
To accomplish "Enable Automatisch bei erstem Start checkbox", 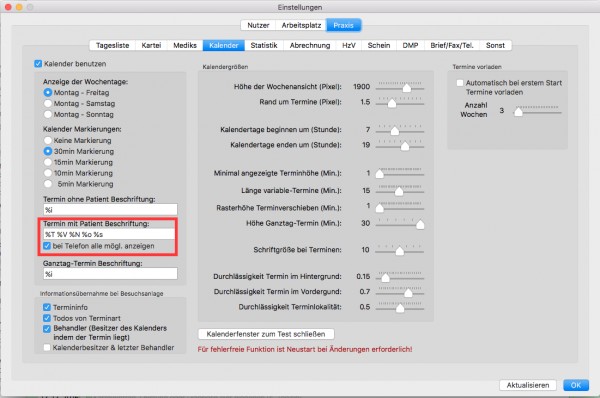I will [x=460, y=83].
